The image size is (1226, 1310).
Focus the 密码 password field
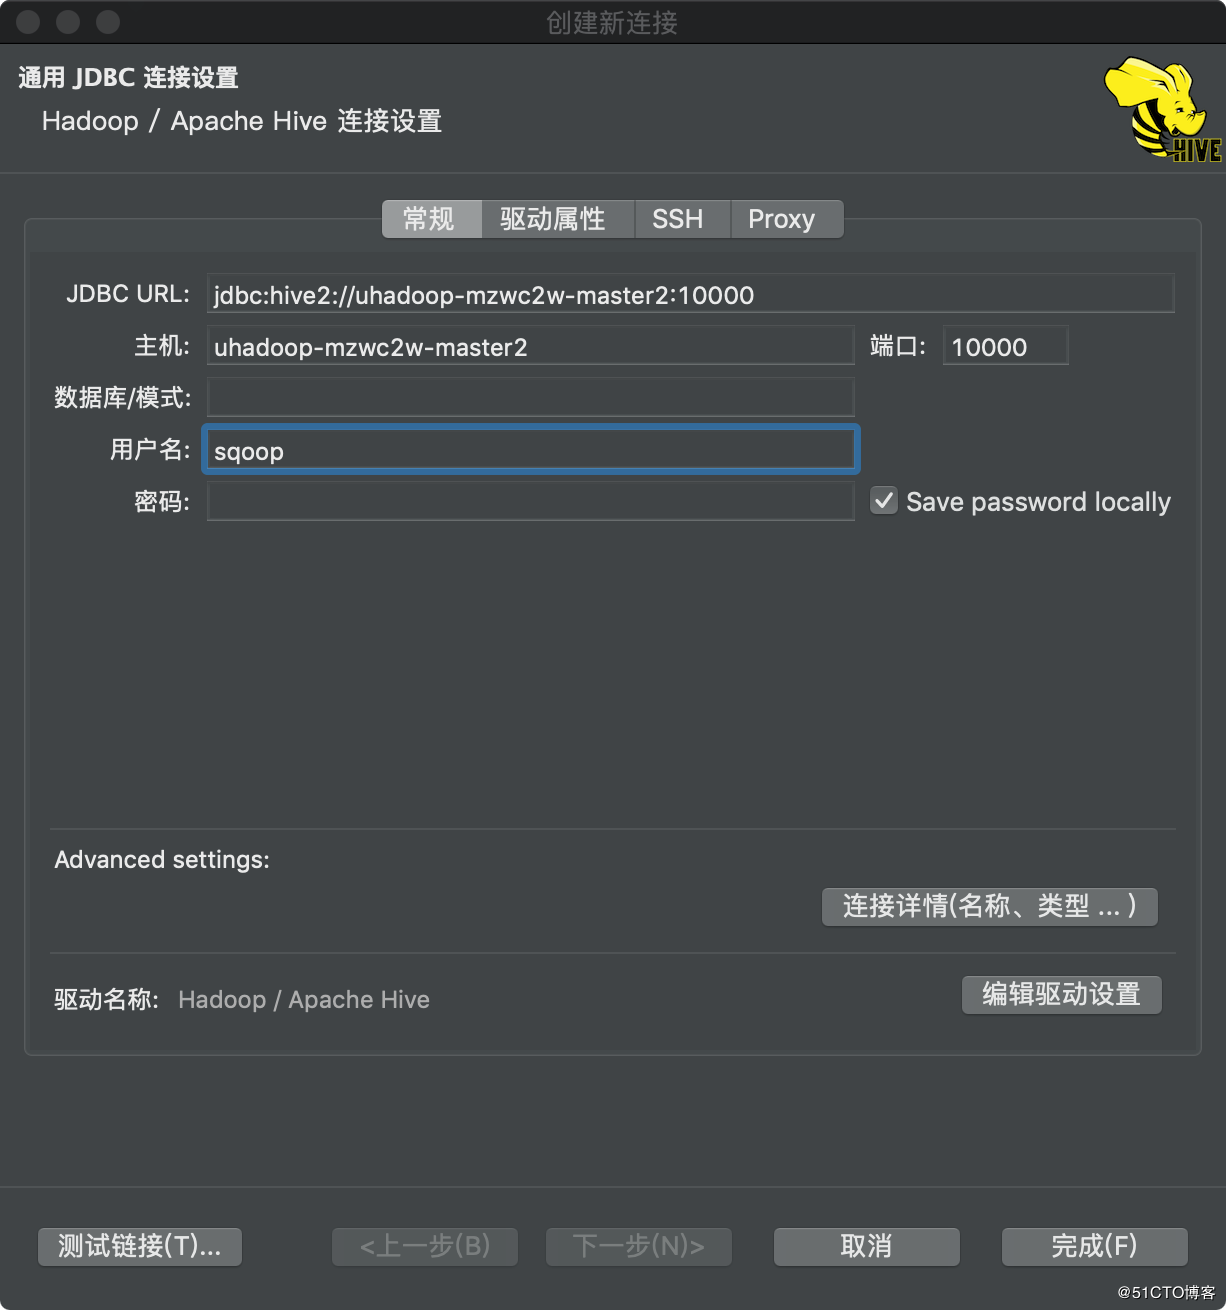tap(530, 501)
